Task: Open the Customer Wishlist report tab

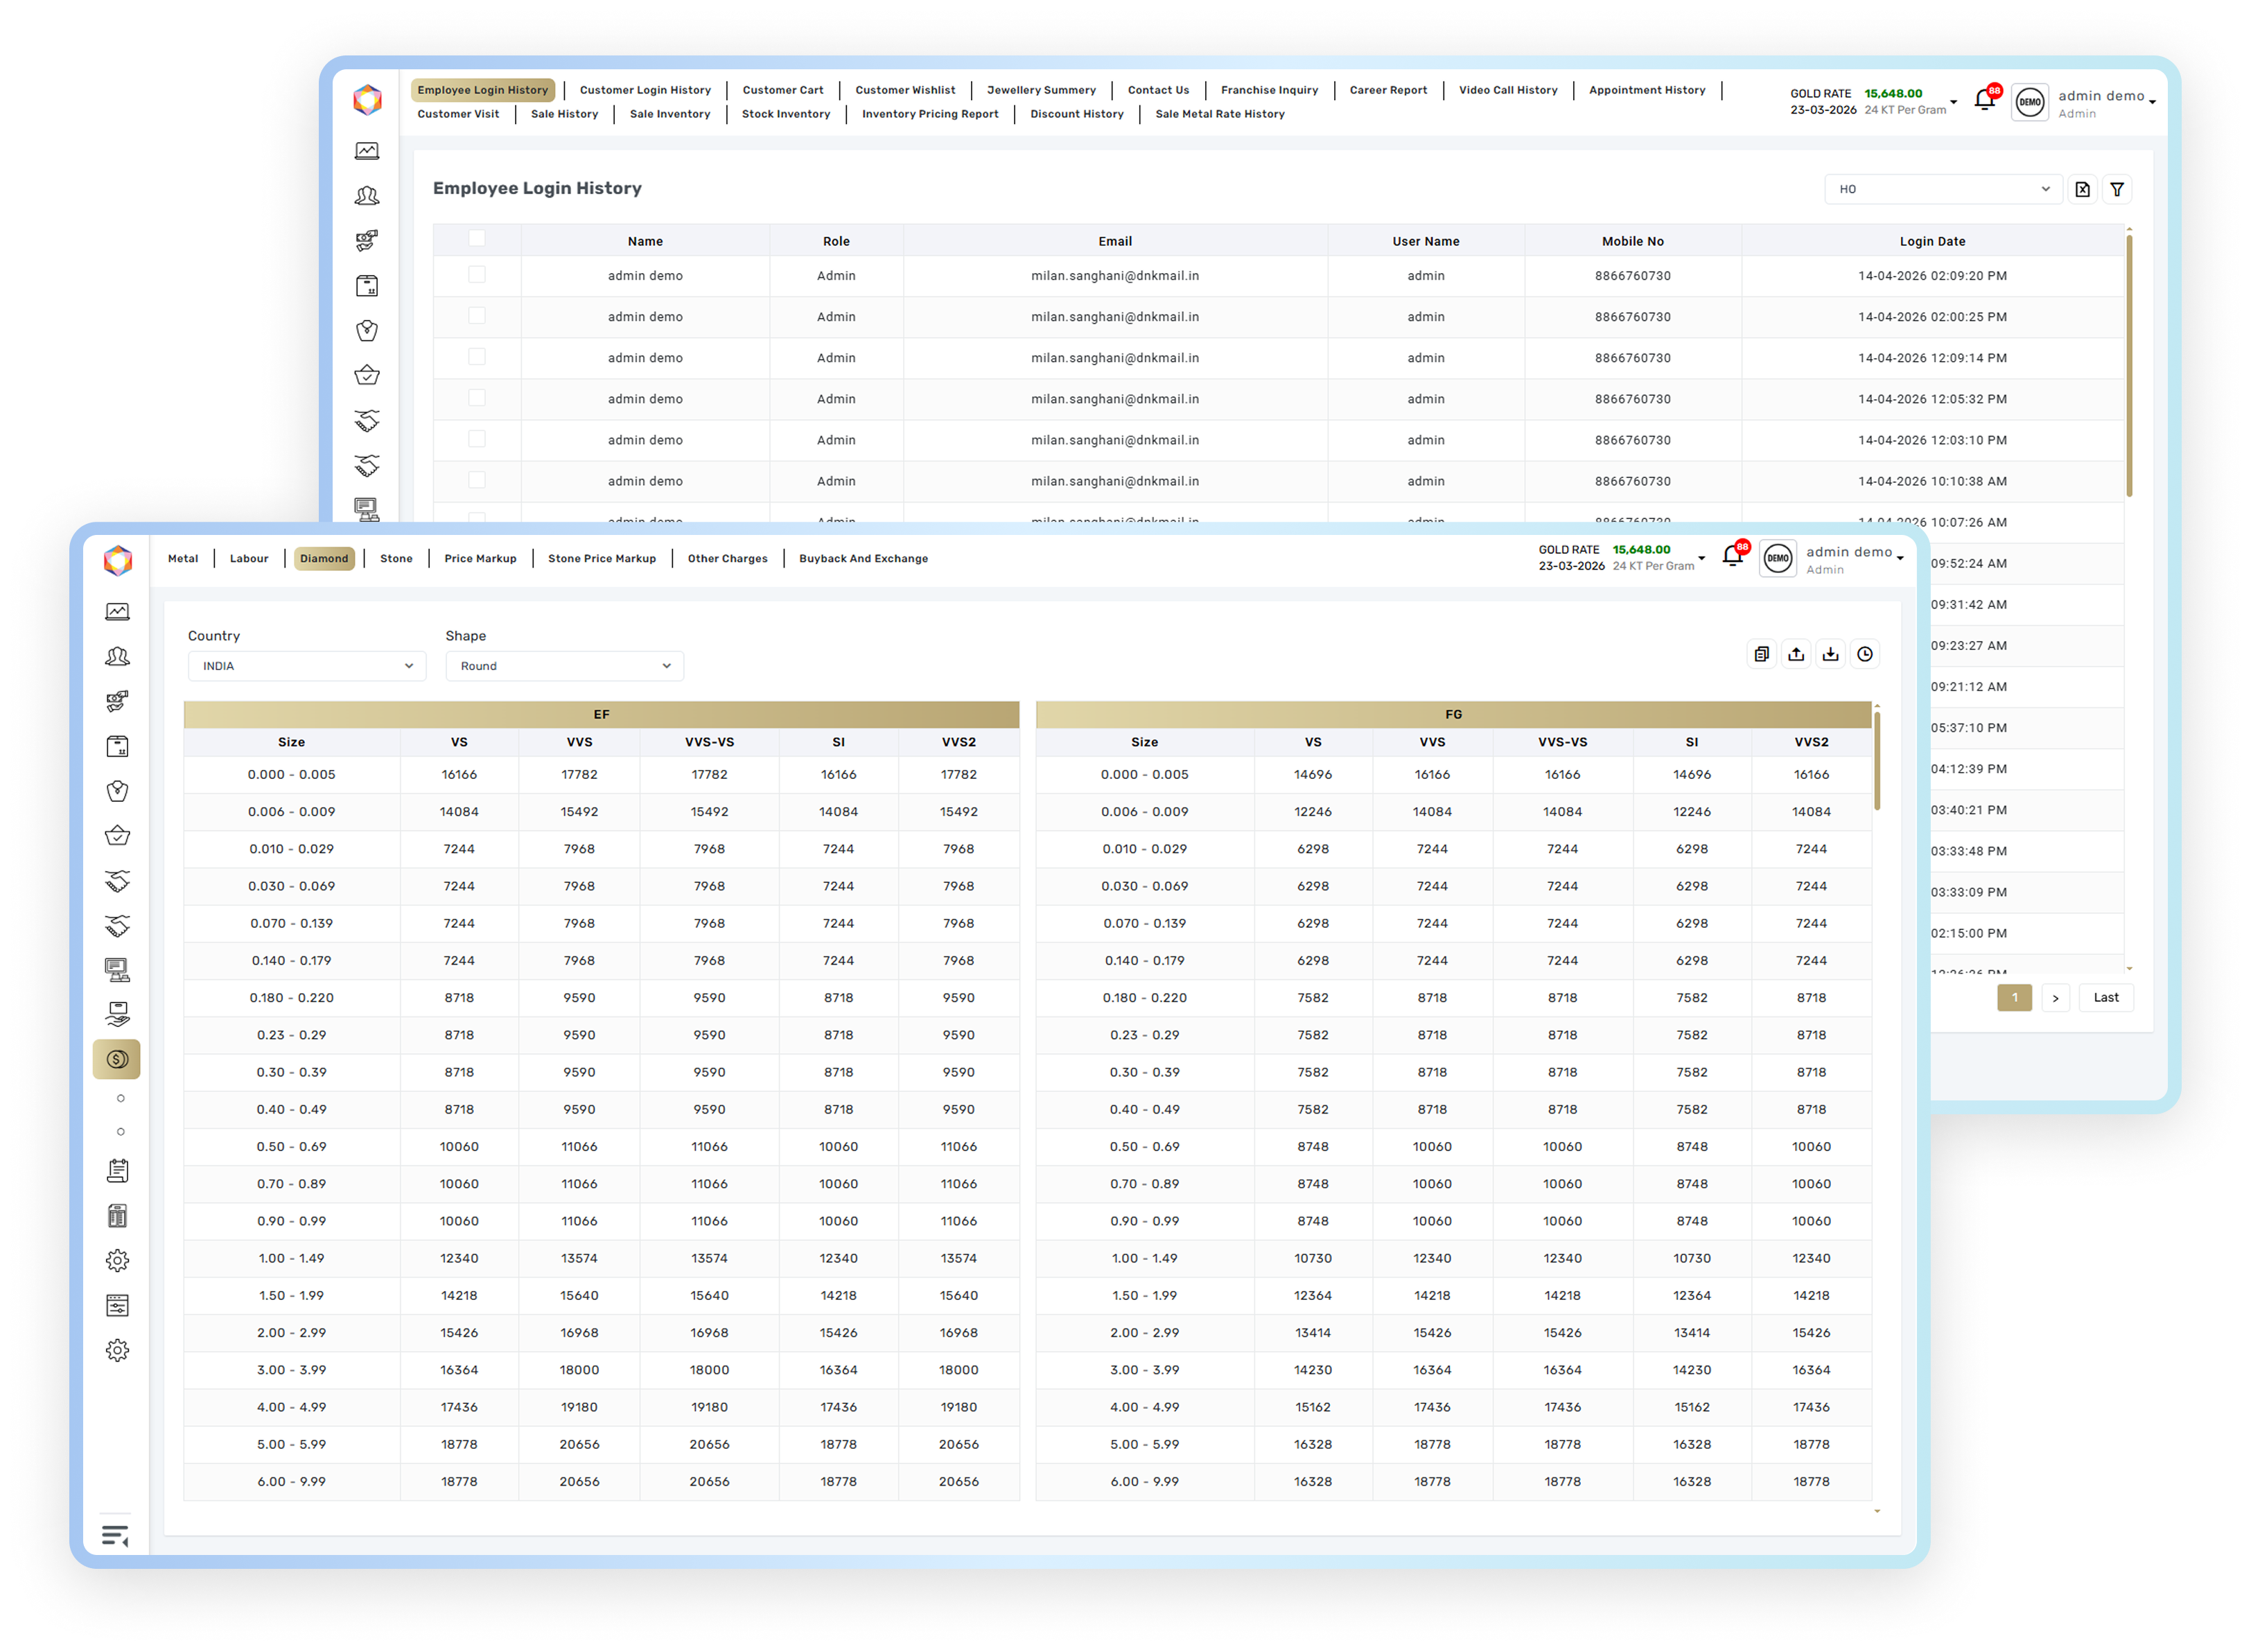Action: (905, 90)
